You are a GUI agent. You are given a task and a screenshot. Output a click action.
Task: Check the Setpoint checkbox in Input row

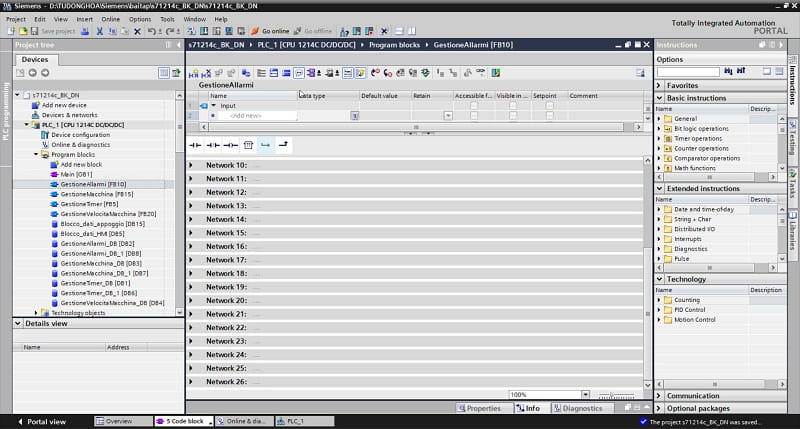point(548,105)
